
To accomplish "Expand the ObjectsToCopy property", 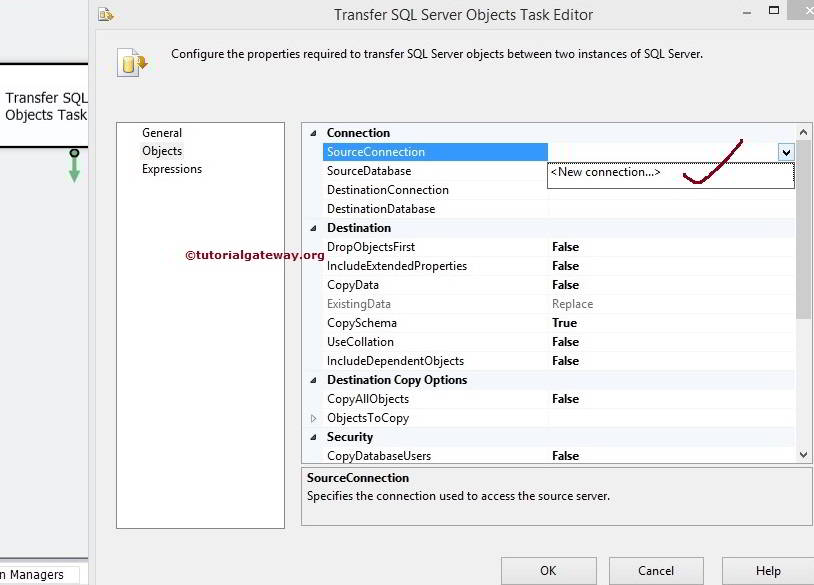I will tap(313, 418).
